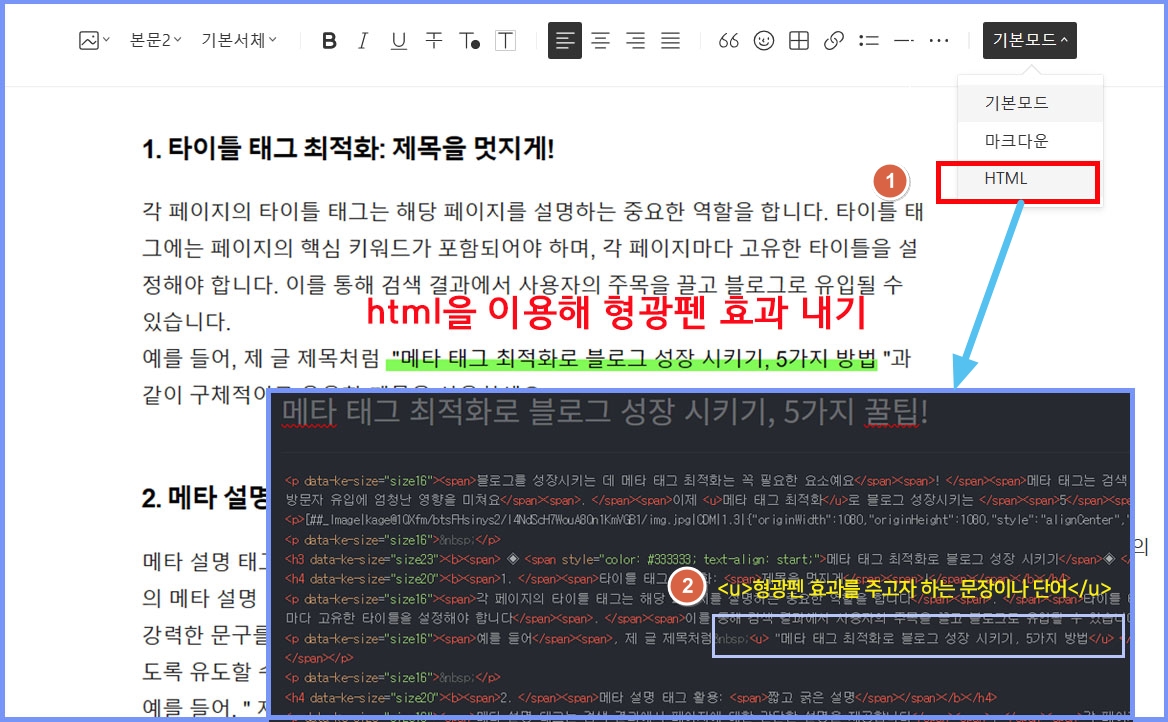This screenshot has width=1168, height=722.
Task: Open the text color tool
Action: 469,41
